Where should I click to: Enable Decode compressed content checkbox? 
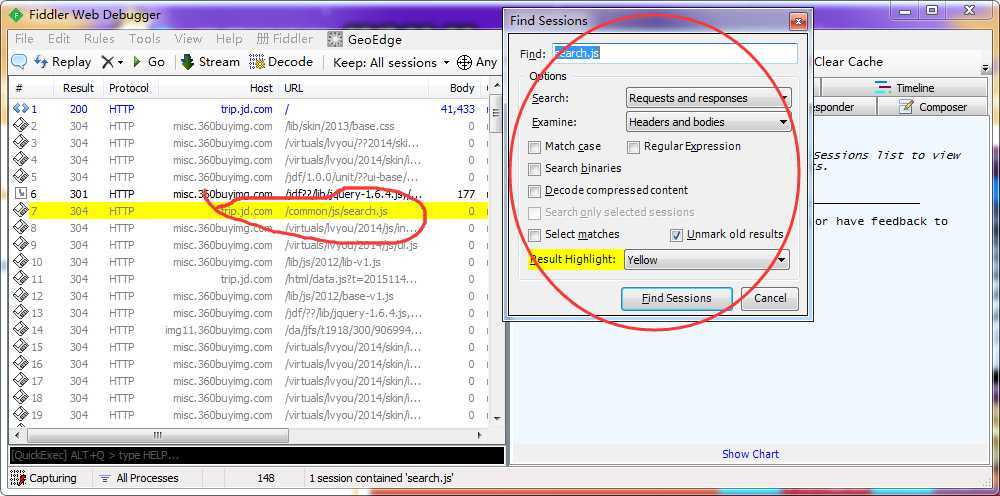[x=534, y=191]
